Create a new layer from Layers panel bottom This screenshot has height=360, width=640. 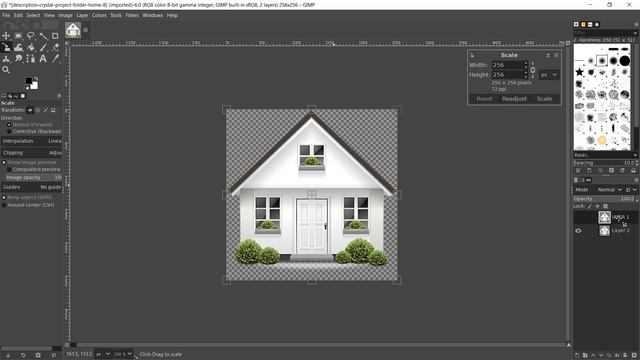(577, 356)
